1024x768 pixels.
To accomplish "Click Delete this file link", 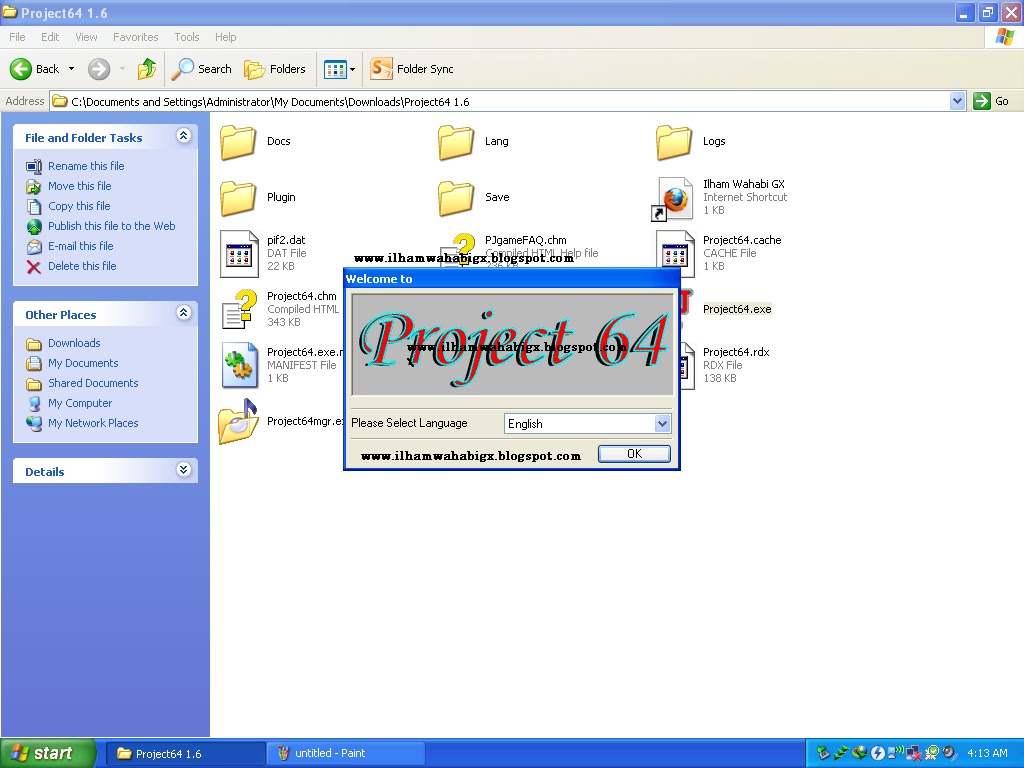I will coord(82,266).
